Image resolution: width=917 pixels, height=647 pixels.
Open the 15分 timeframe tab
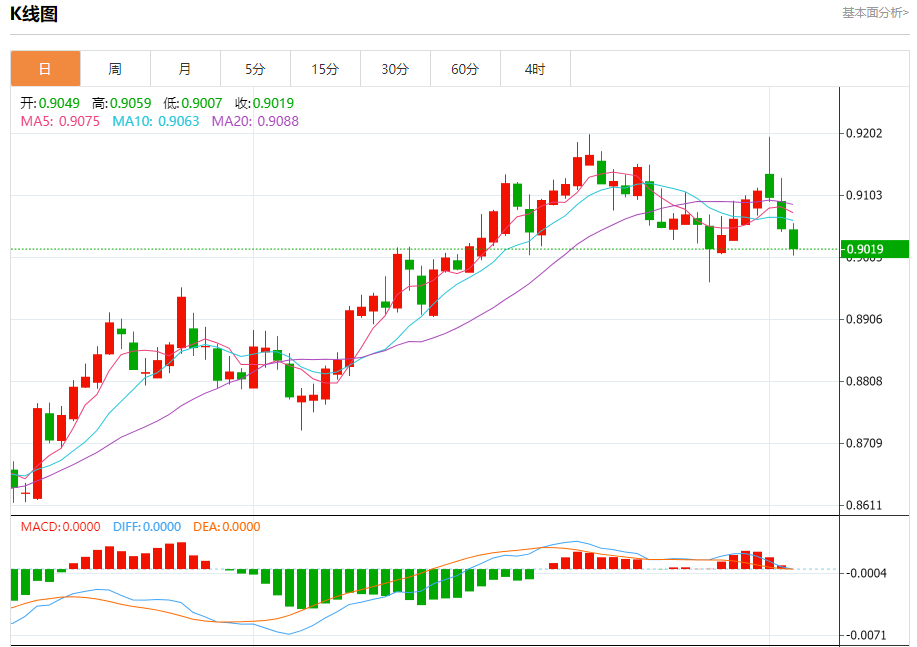tap(325, 69)
